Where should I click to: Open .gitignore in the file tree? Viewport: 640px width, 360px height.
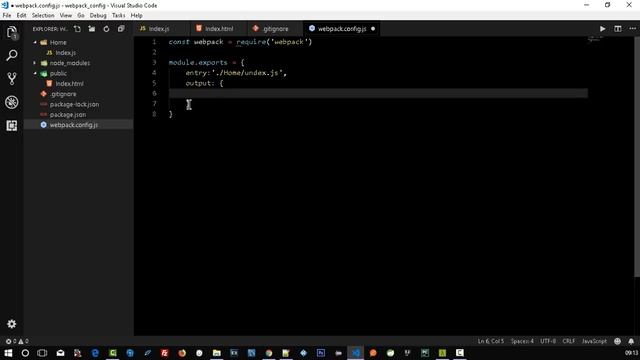[63, 94]
